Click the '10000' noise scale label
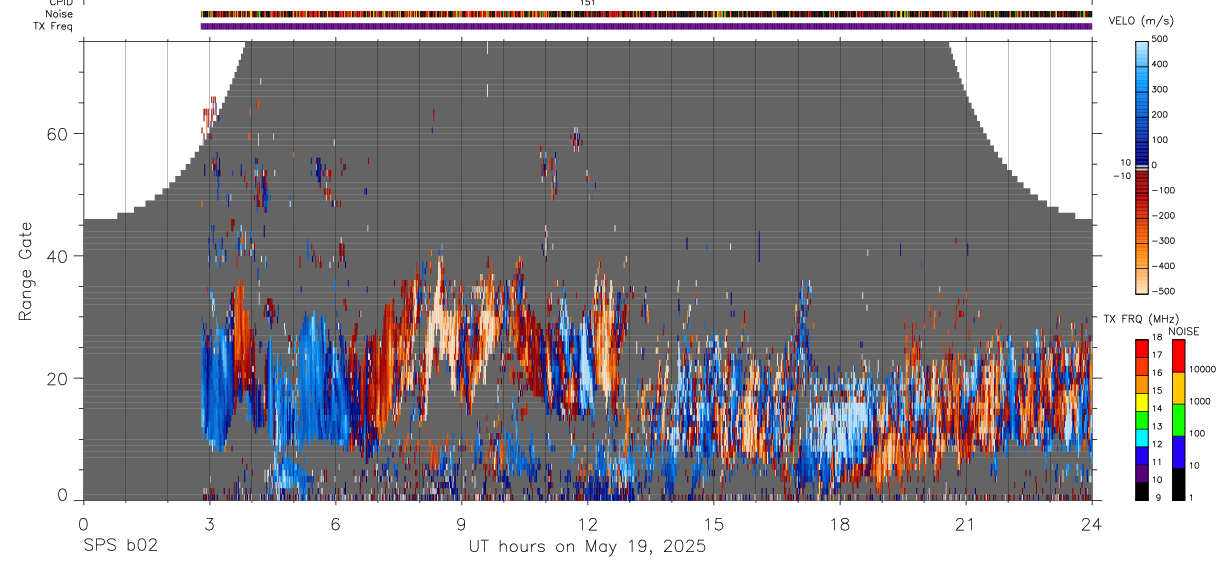Viewport: 1228px width, 567px height. tap(1202, 370)
